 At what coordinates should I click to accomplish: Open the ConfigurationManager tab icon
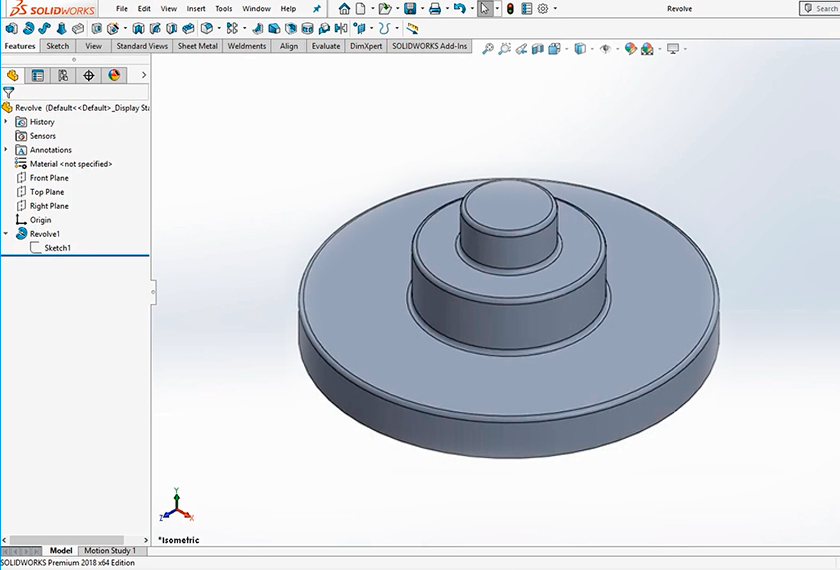tap(63, 75)
